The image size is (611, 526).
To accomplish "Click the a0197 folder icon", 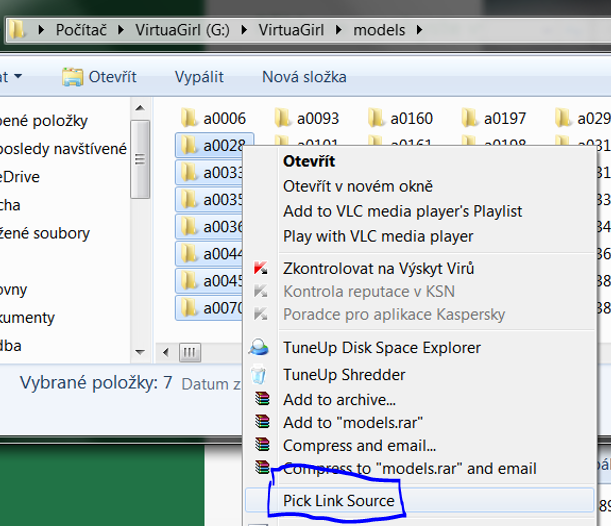I will click(470, 118).
